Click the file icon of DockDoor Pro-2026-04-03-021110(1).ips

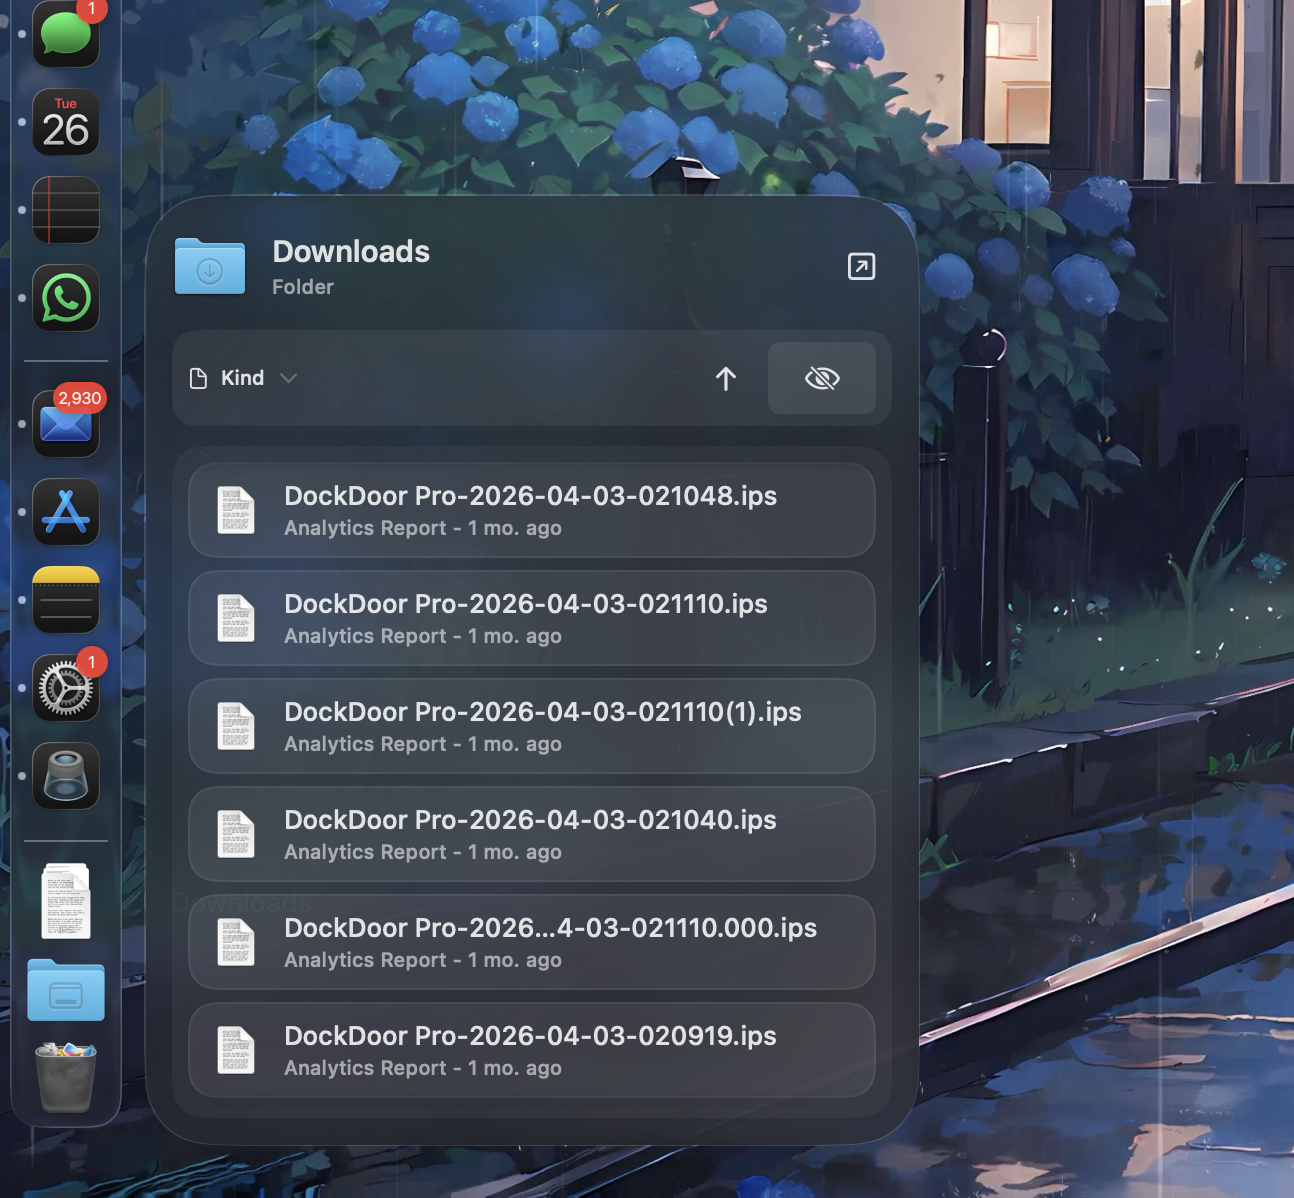[x=236, y=726]
